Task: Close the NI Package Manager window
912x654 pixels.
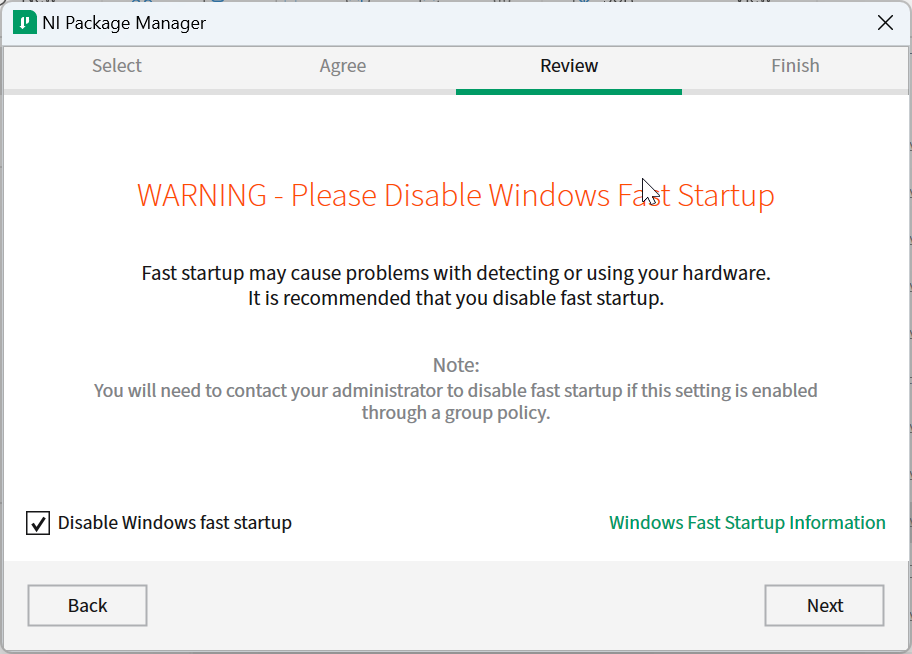Action: point(885,22)
